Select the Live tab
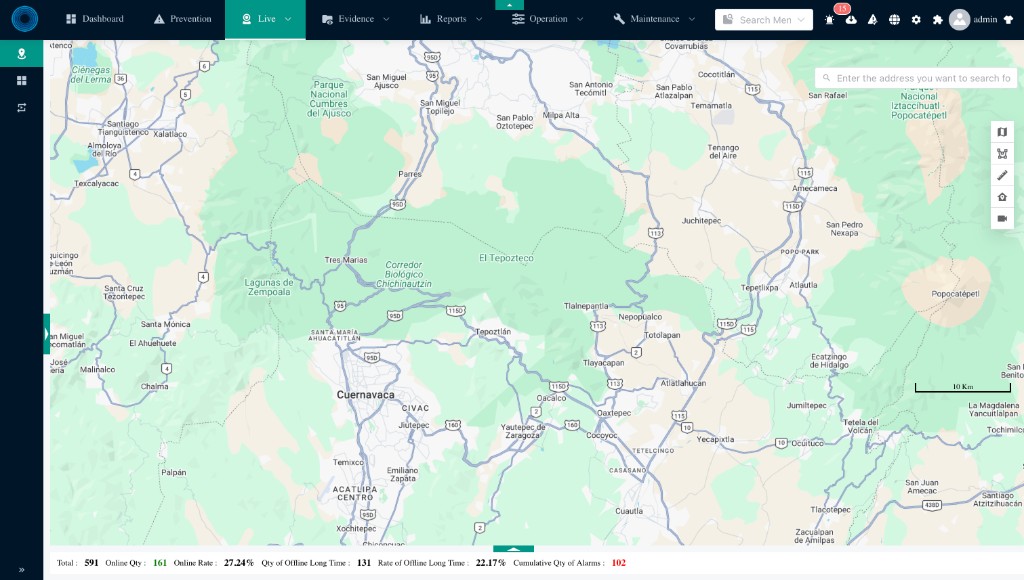 [x=265, y=20]
